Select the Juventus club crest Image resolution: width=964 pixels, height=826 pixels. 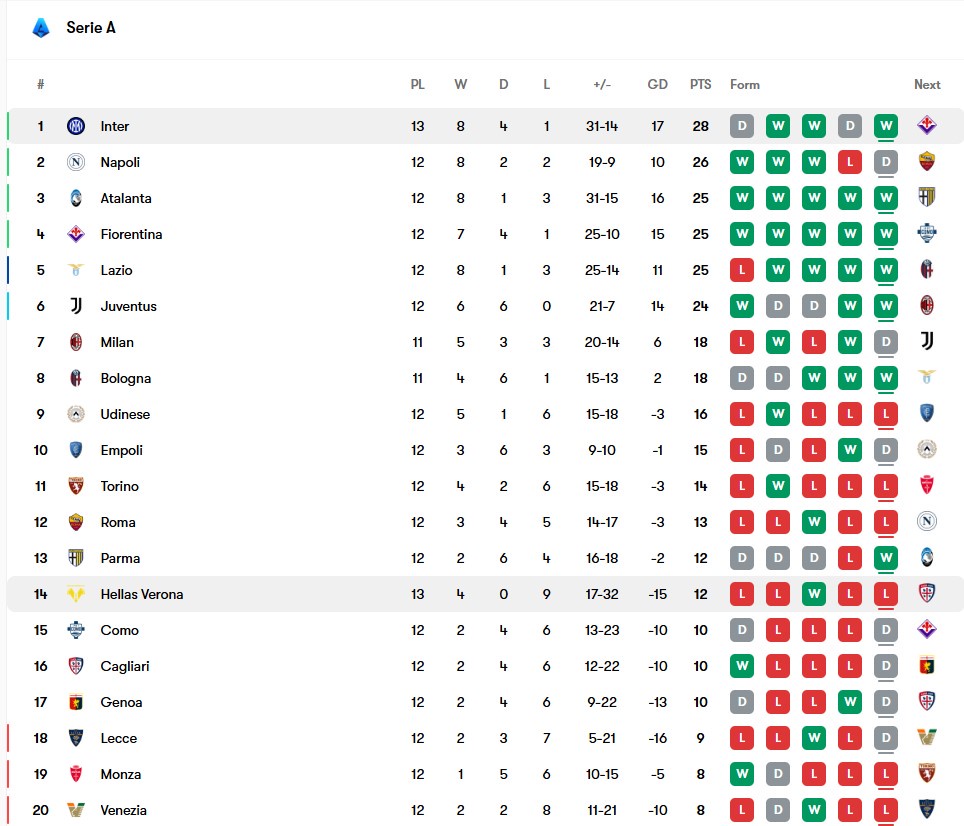pos(76,306)
